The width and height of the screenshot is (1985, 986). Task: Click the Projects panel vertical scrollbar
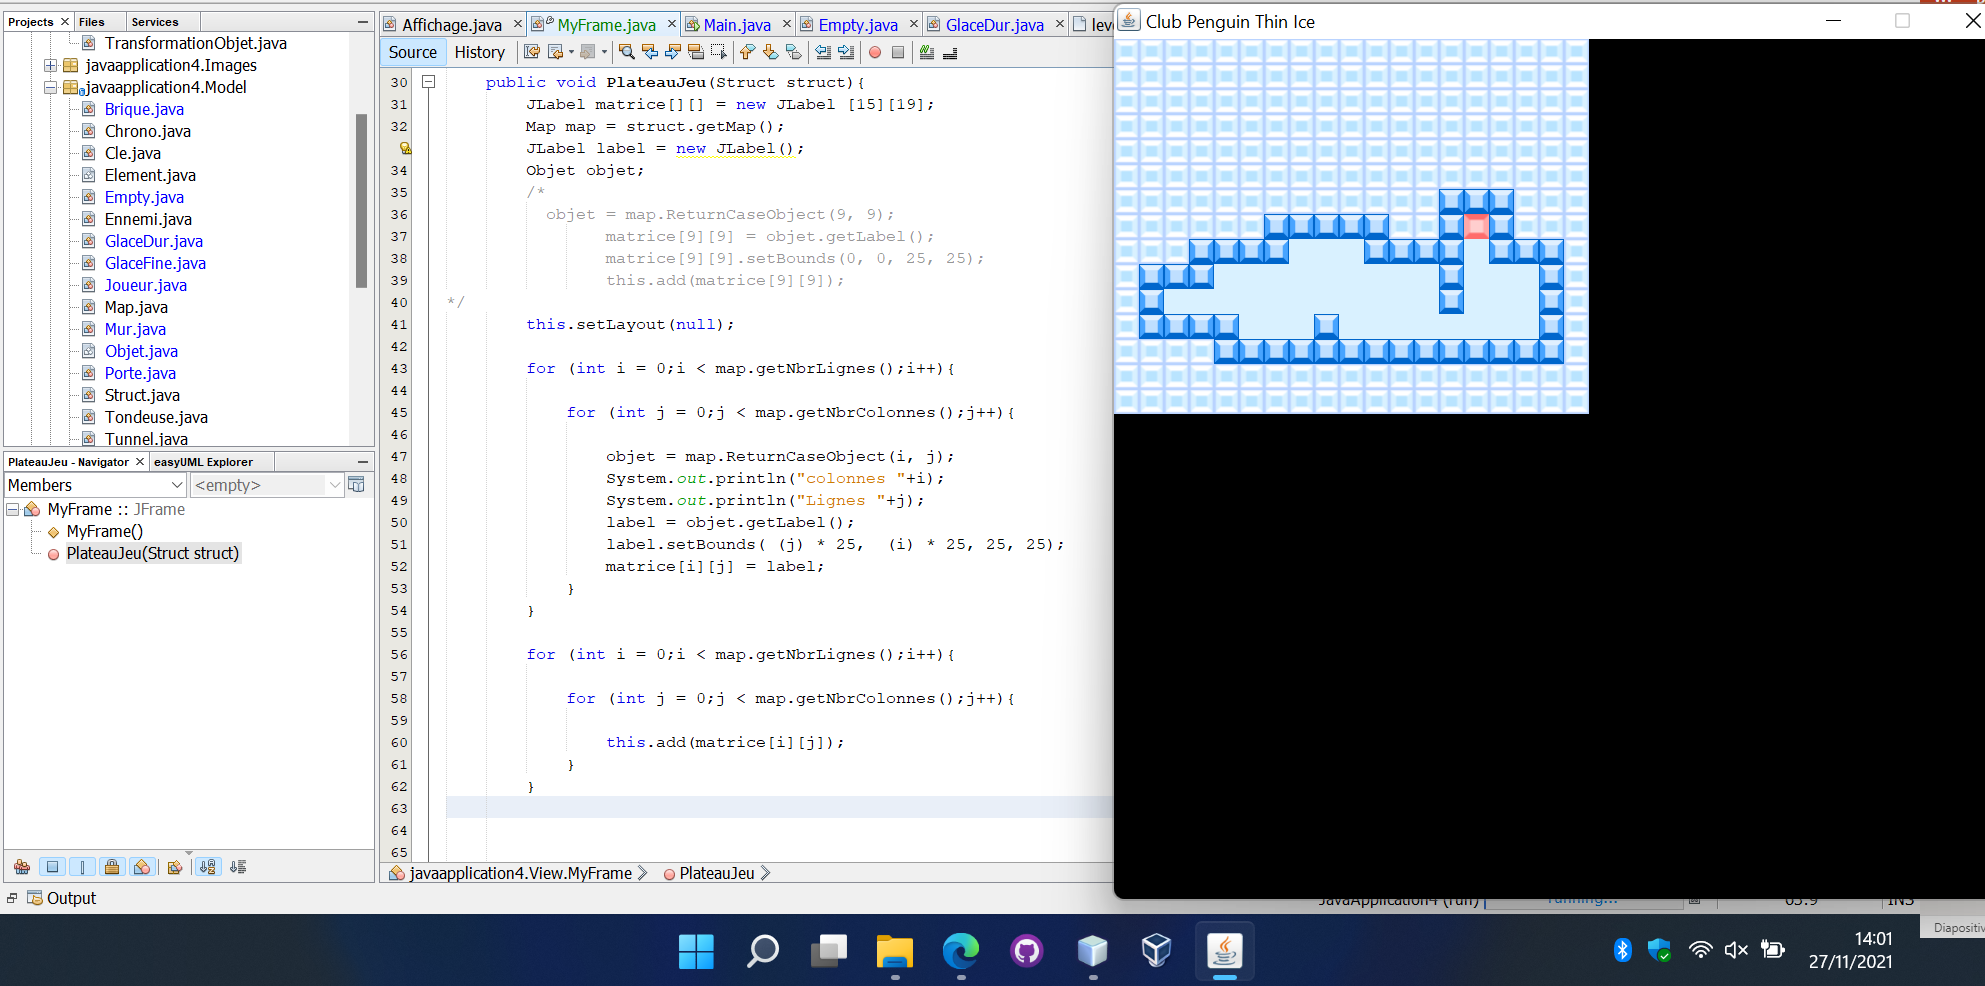(x=361, y=200)
